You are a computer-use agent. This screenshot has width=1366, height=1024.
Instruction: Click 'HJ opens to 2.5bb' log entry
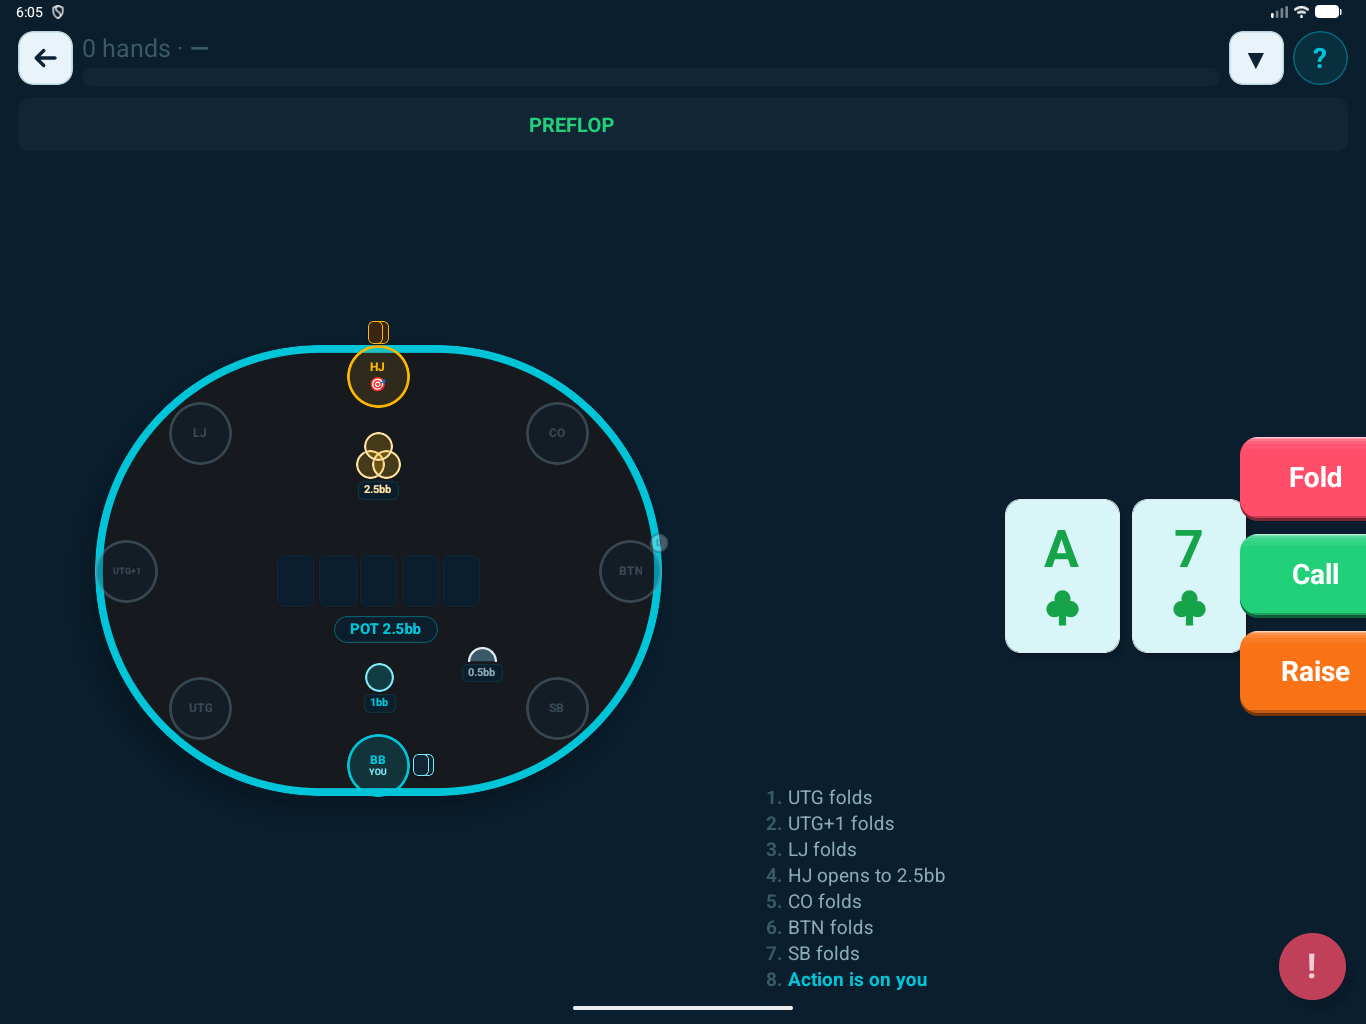coord(866,876)
